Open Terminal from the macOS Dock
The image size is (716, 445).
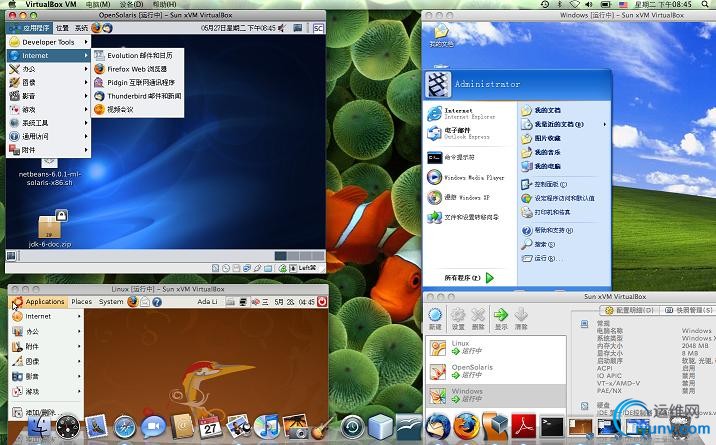tap(552, 427)
